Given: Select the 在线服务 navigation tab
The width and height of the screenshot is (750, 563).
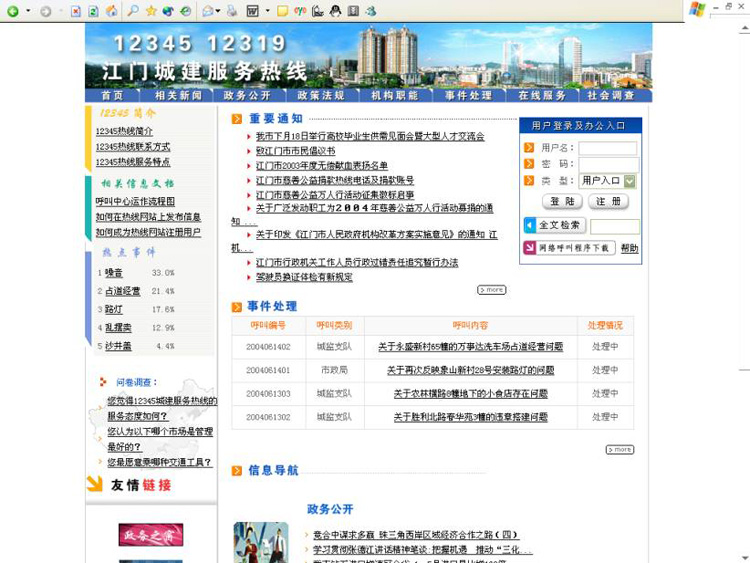Looking at the screenshot, I should 542,95.
